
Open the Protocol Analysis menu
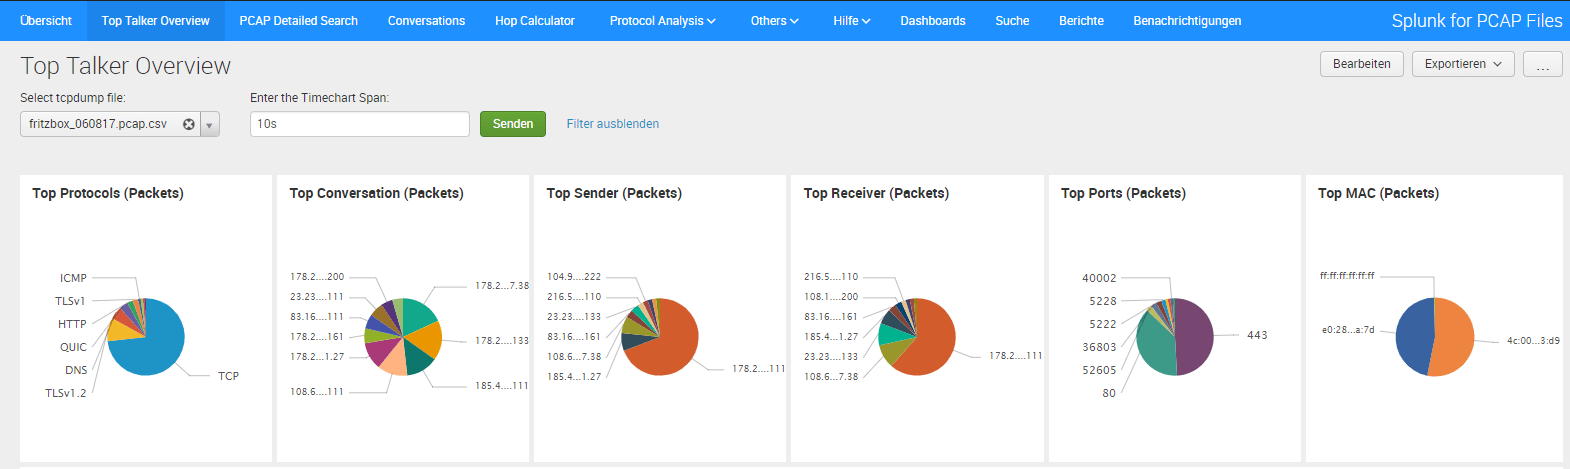(x=662, y=21)
